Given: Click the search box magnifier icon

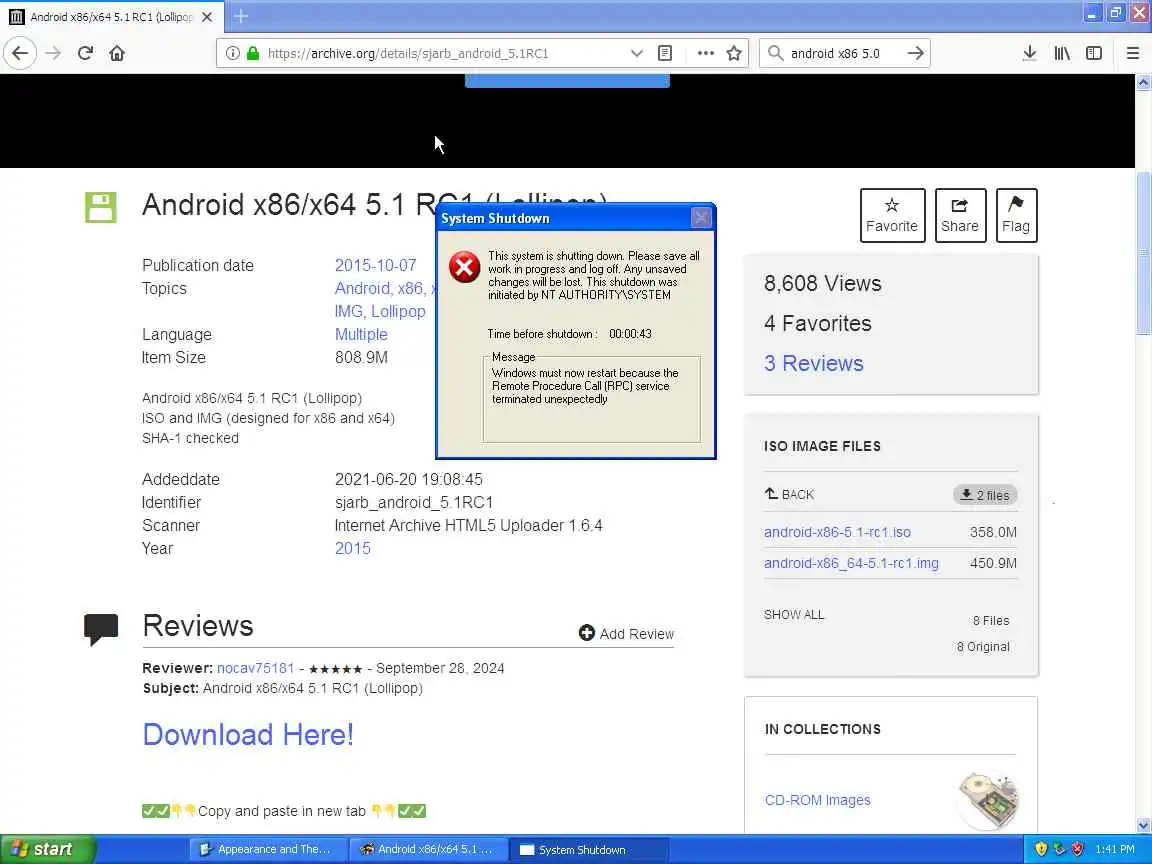Looking at the screenshot, I should pyautogui.click(x=774, y=53).
